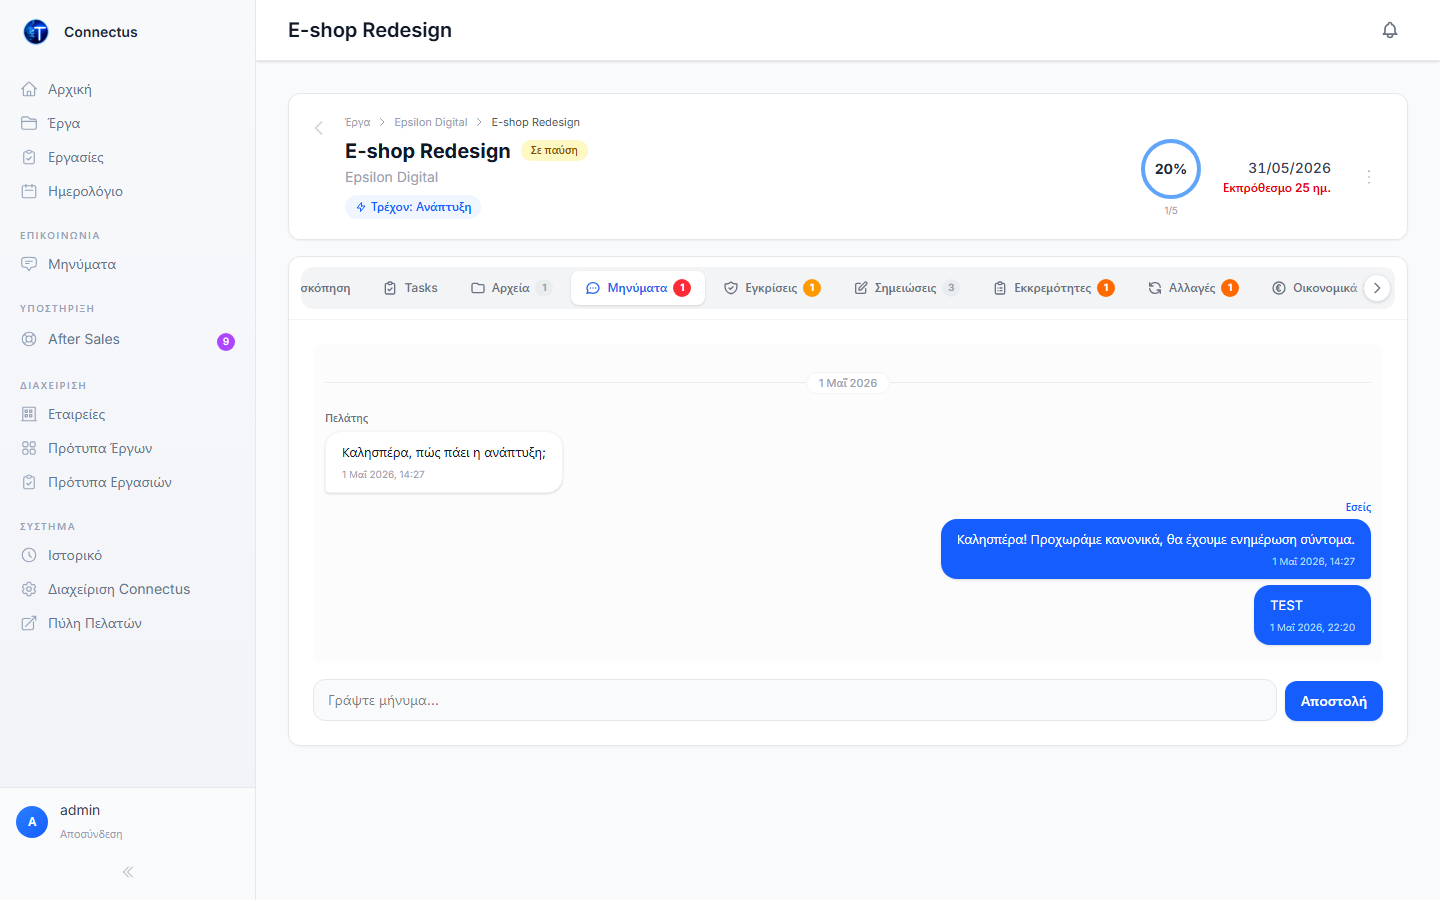
Task: Click the Αποσύνδεση logout link
Action: [91, 834]
